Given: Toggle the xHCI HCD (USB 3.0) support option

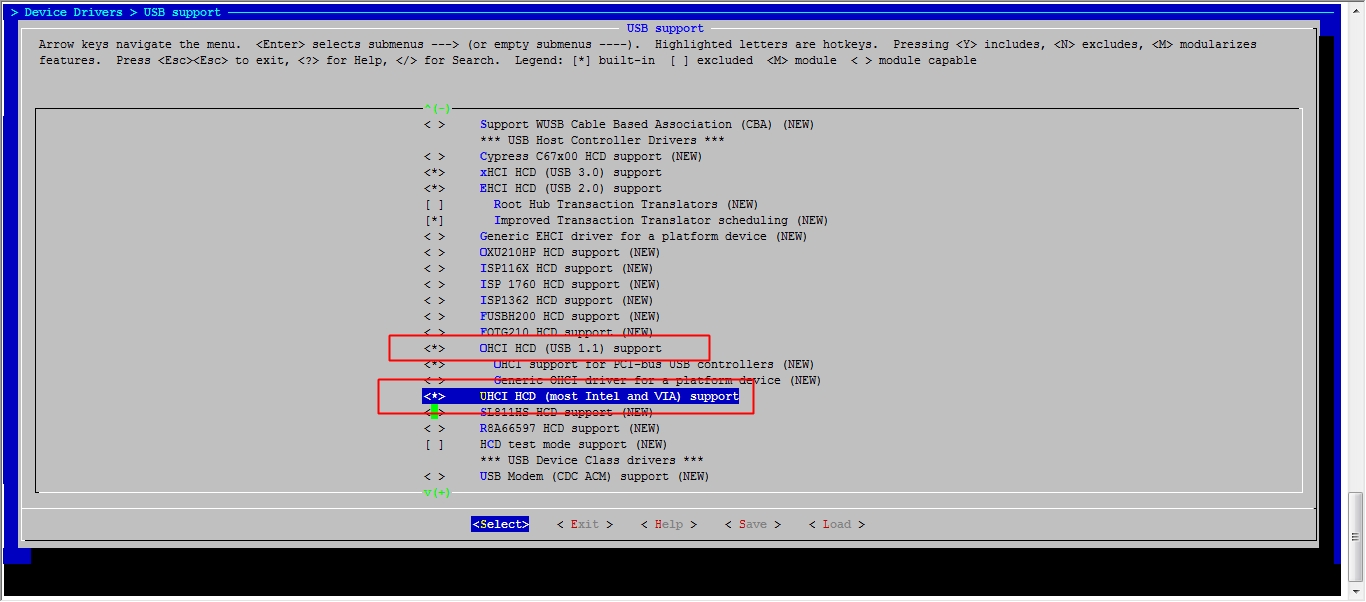Looking at the screenshot, I should pyautogui.click(x=434, y=172).
